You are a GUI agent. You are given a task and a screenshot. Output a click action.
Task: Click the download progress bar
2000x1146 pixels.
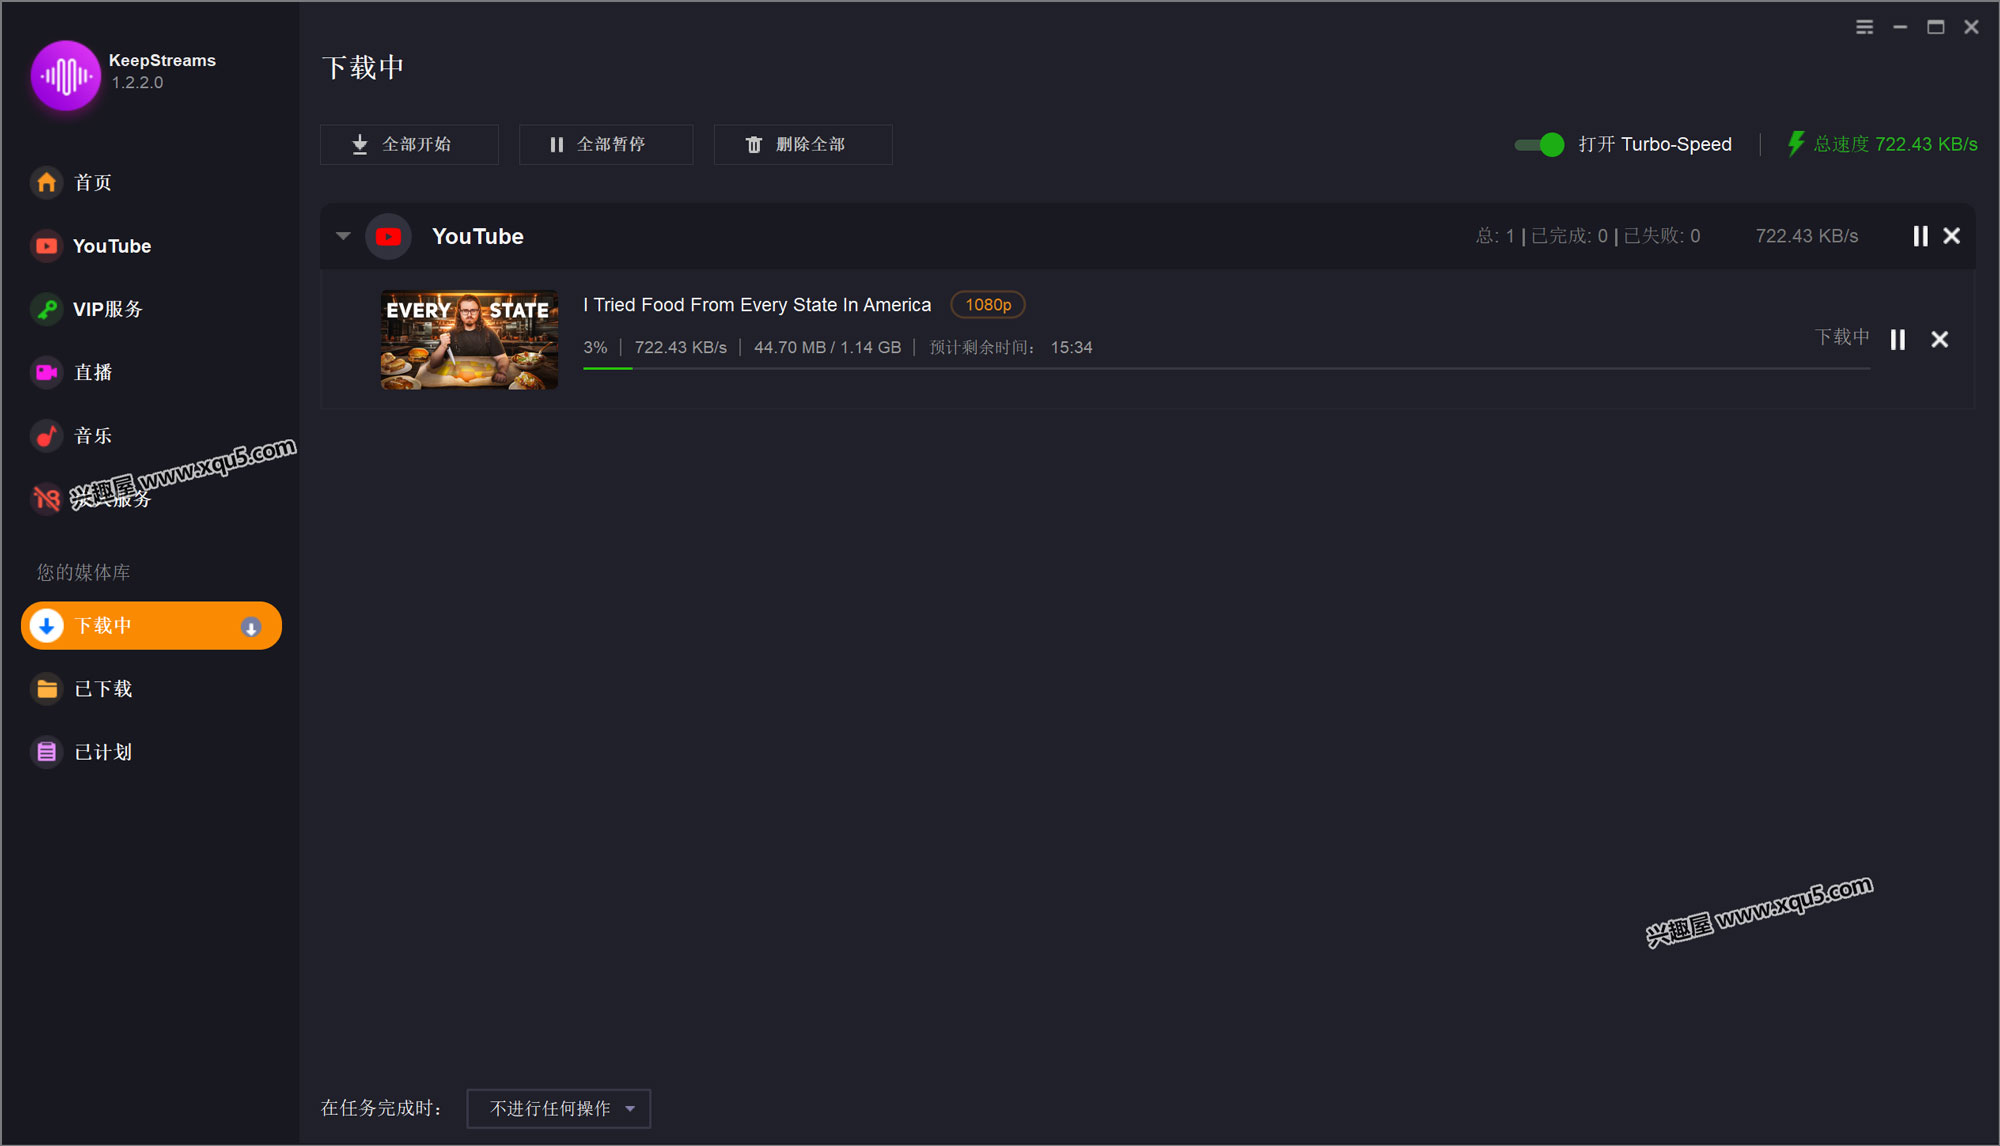(1226, 369)
